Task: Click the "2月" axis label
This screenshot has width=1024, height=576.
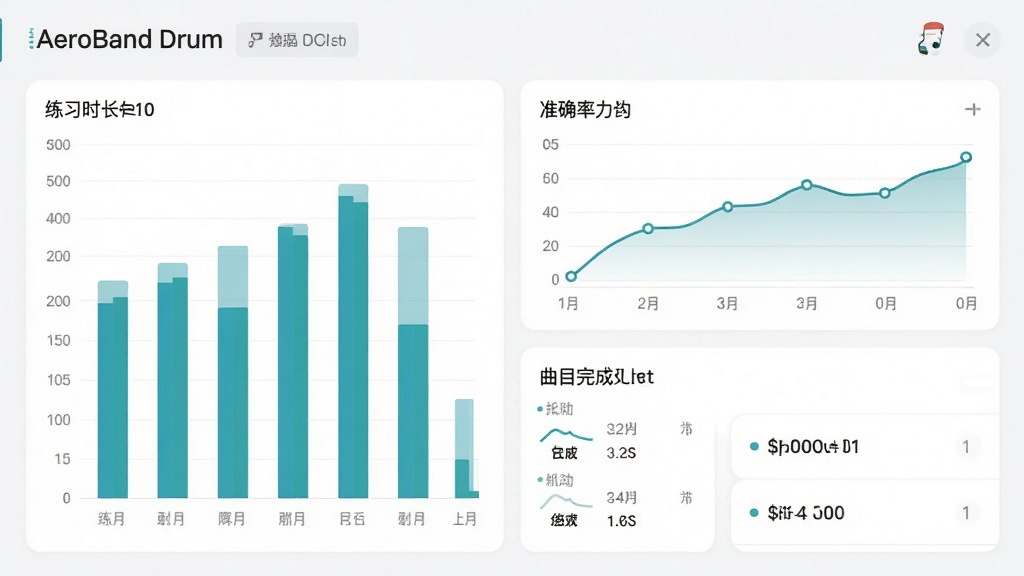Action: pos(648,303)
